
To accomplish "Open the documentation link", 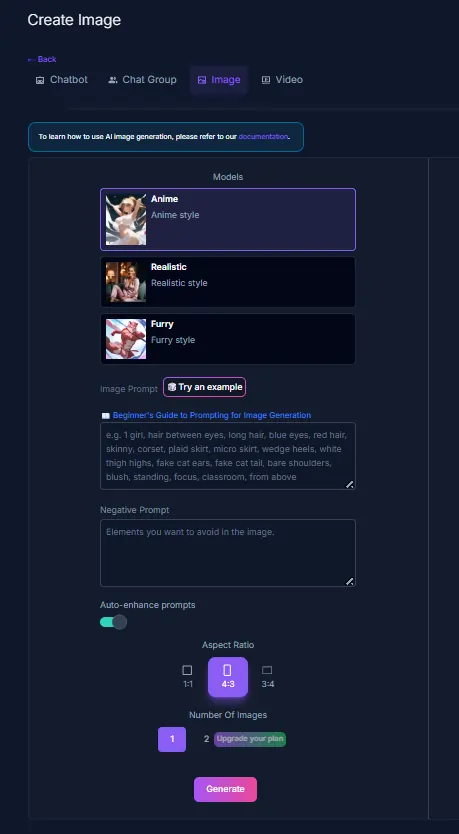I will [263, 137].
